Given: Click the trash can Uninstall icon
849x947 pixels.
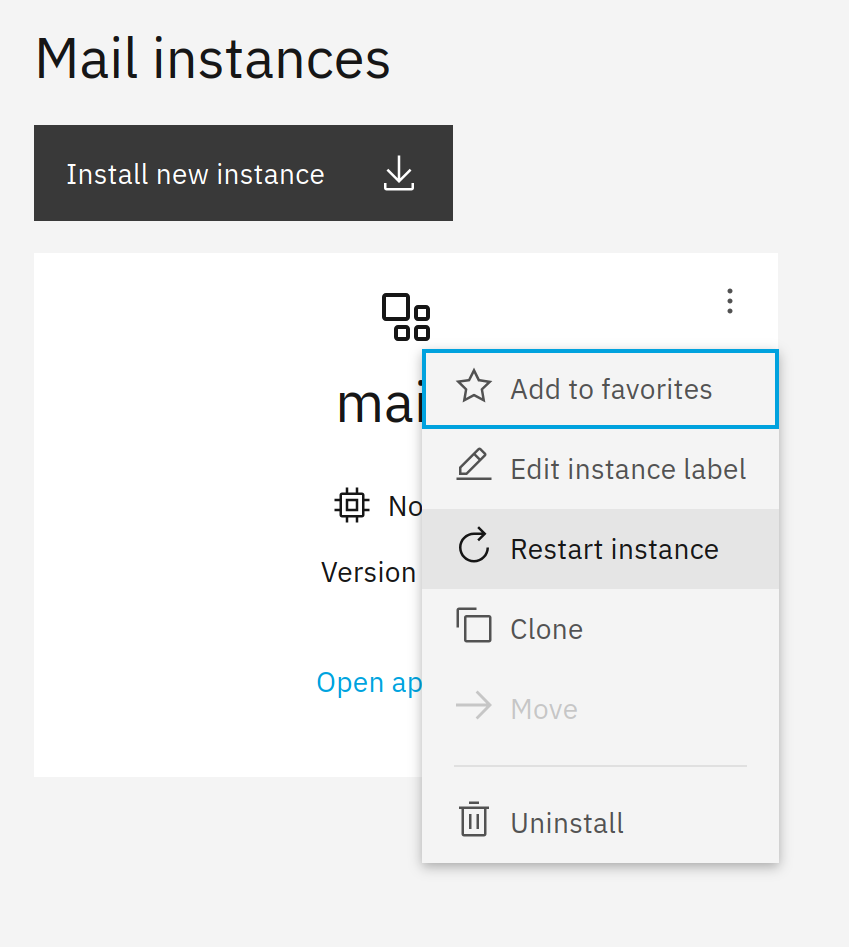Looking at the screenshot, I should tap(473, 820).
